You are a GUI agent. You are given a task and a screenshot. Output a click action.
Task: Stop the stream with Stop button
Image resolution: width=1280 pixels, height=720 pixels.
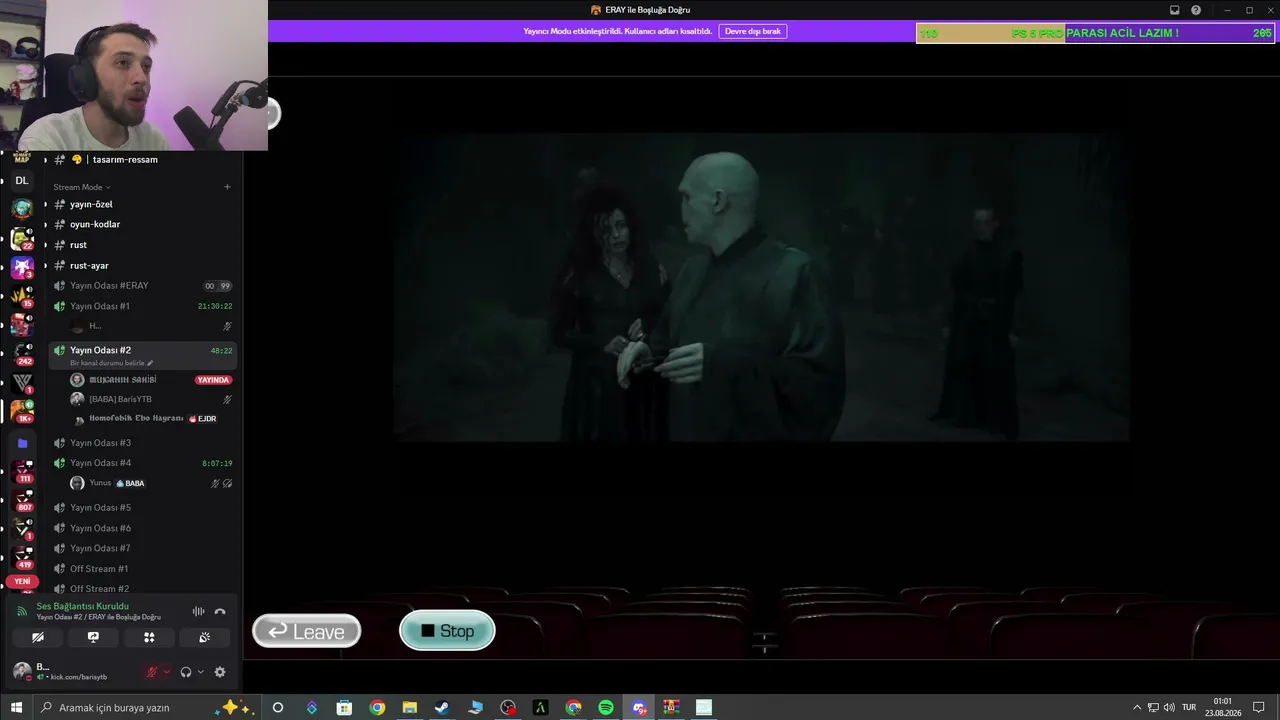click(x=447, y=630)
